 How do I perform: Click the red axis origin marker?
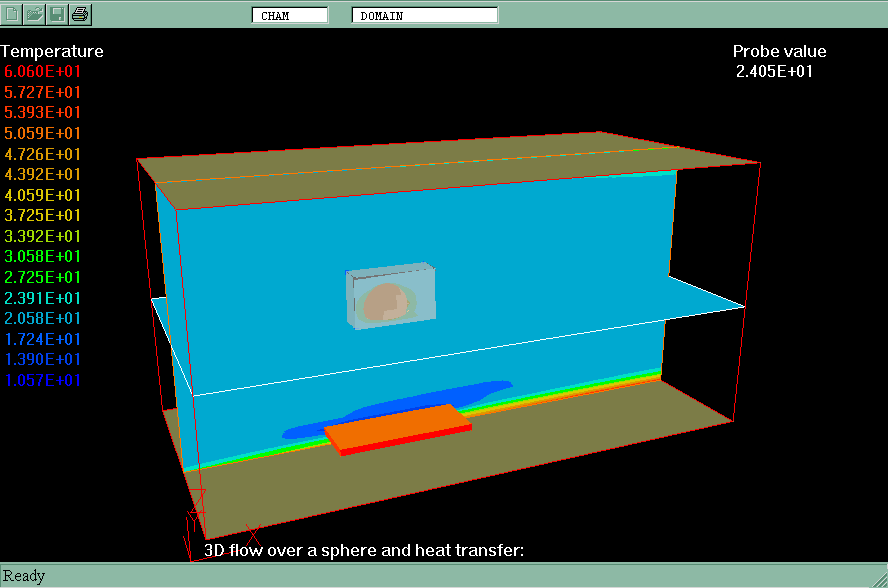pyautogui.click(x=196, y=515)
